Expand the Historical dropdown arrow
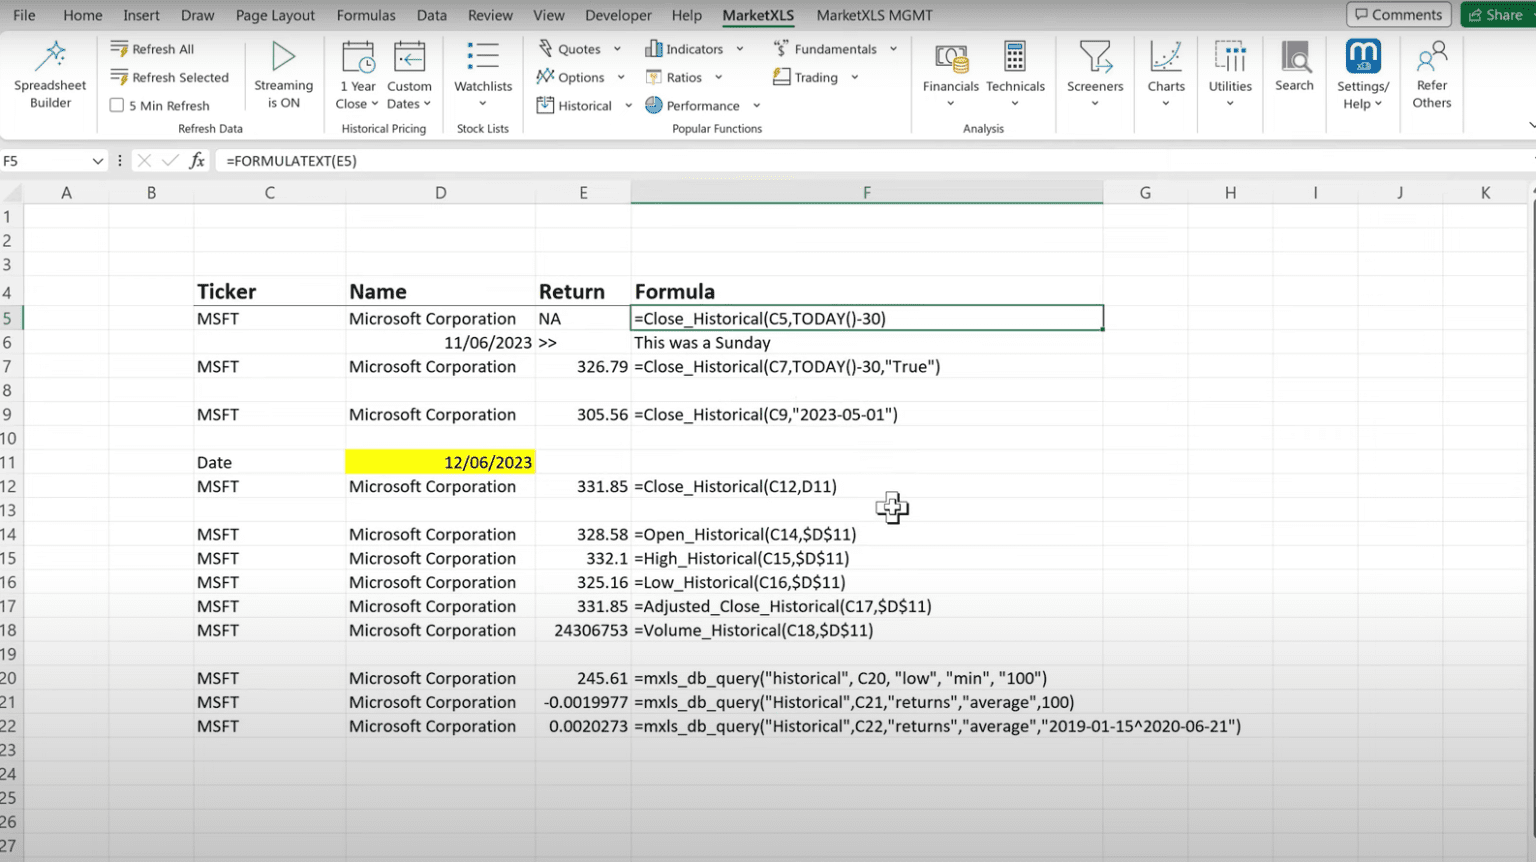 click(628, 105)
